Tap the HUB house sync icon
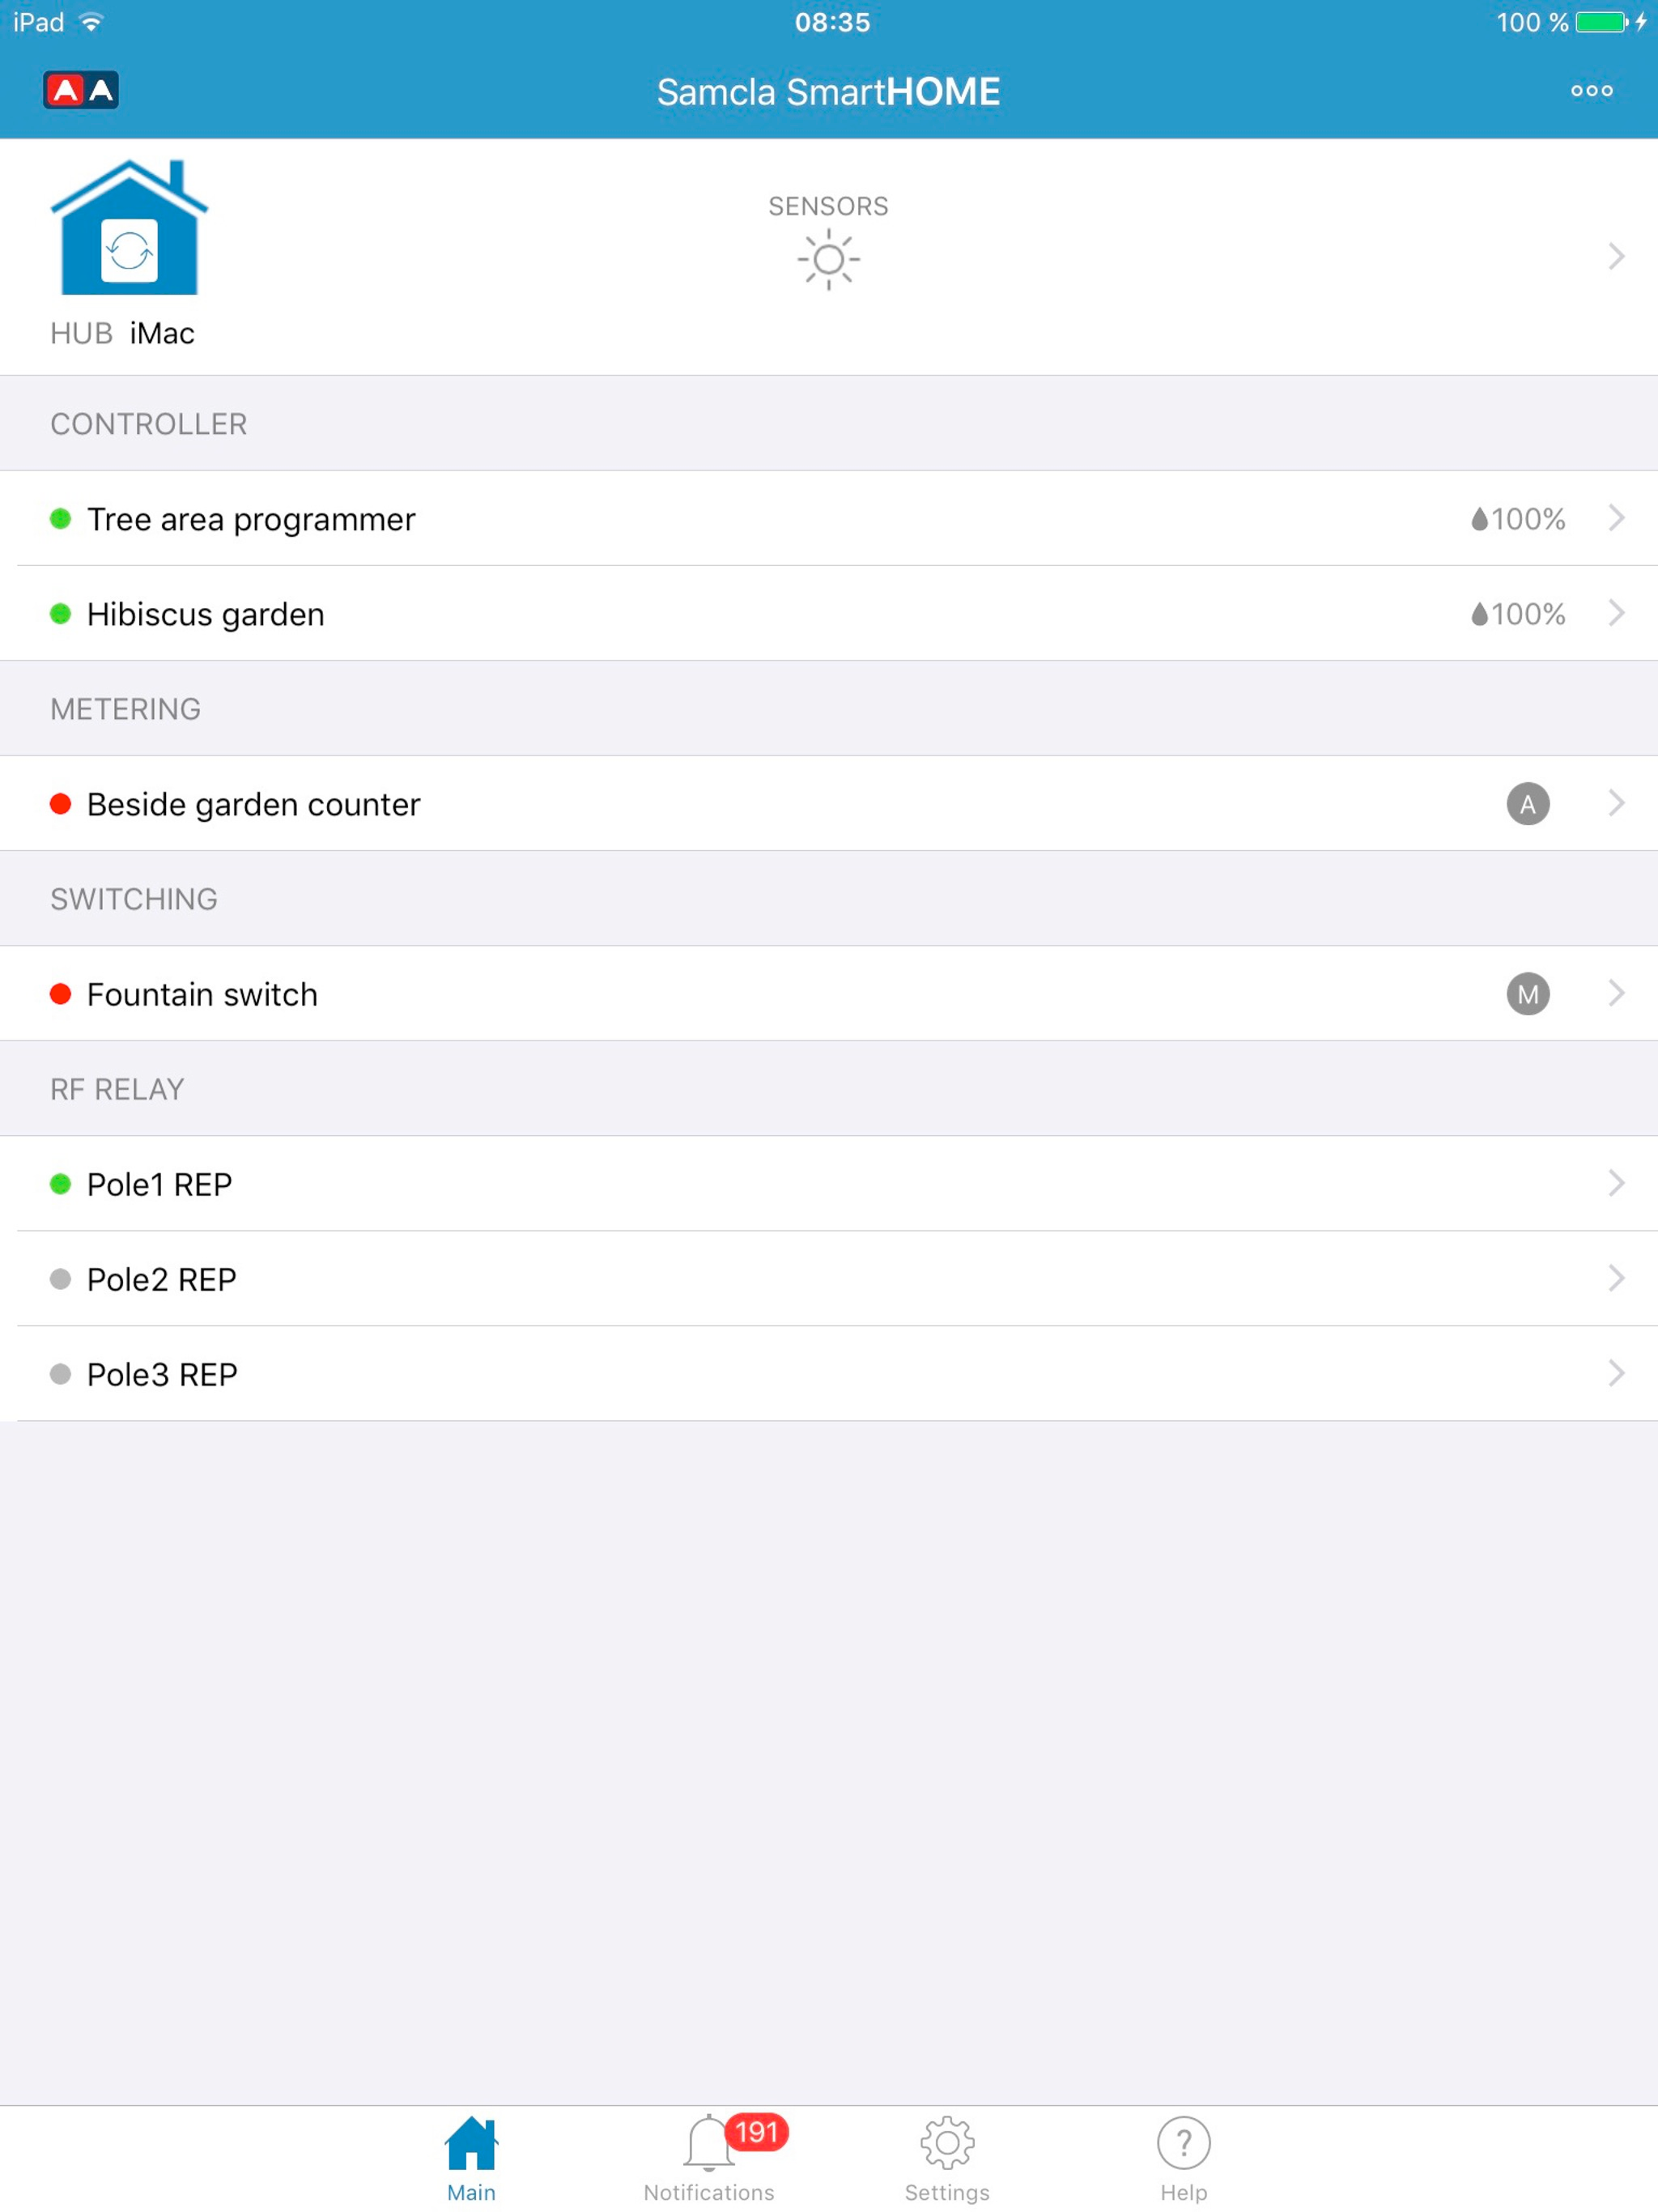1658x2212 pixels. [129, 228]
